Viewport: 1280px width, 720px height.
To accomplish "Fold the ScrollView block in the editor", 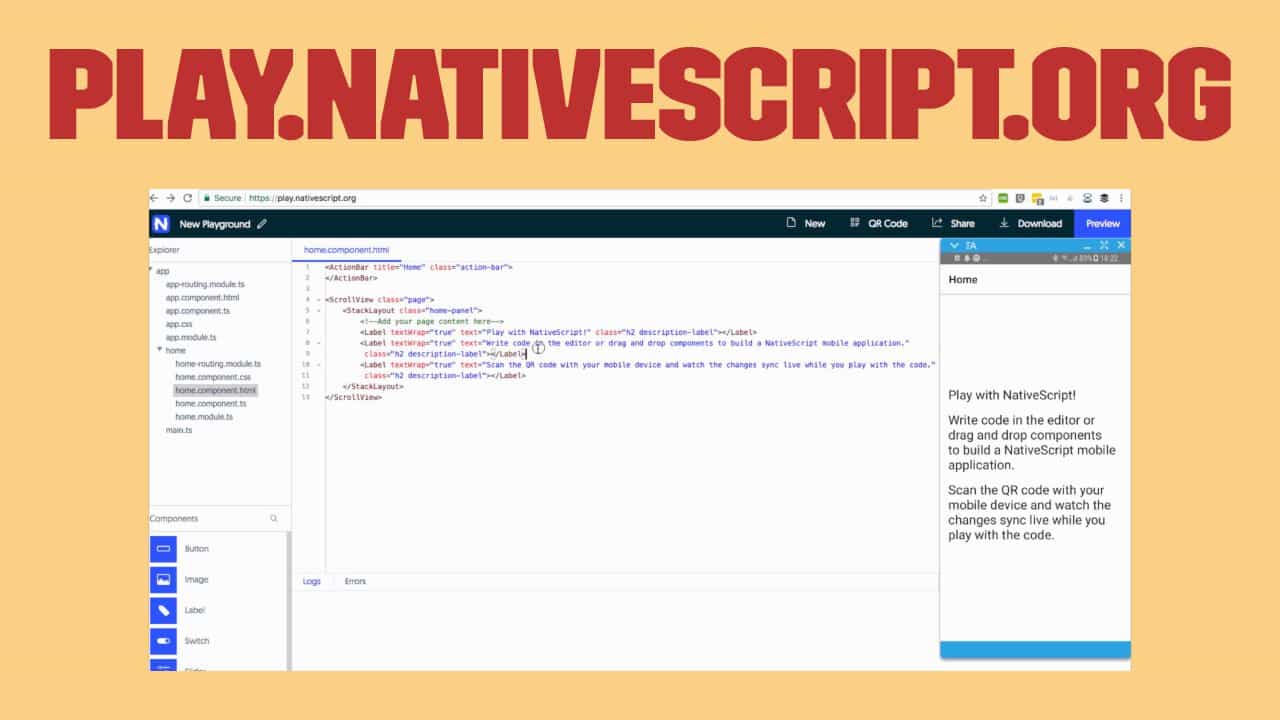I will click(318, 300).
